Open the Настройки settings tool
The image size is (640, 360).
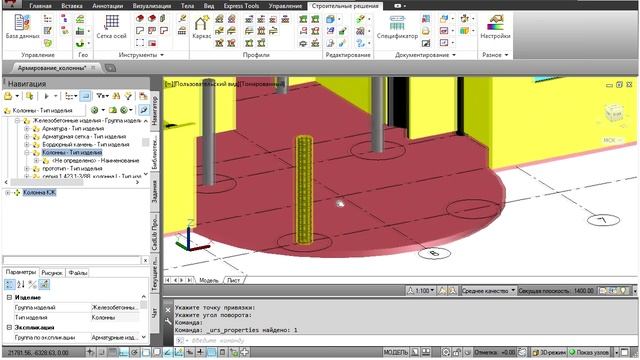495,27
